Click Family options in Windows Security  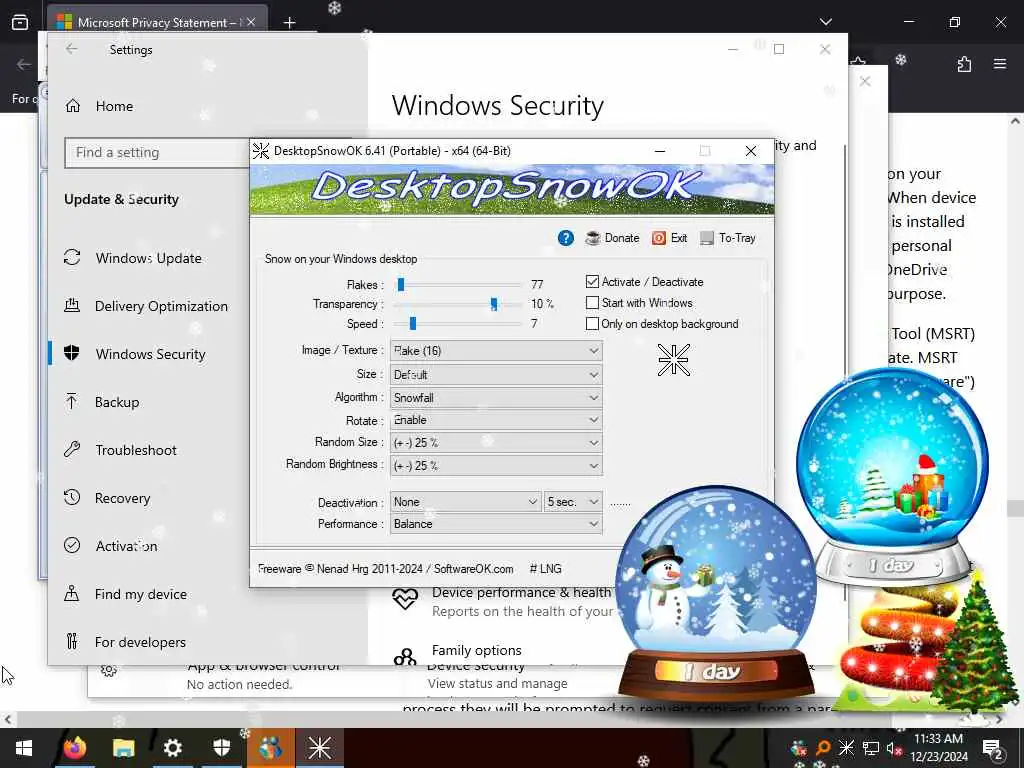(x=477, y=650)
